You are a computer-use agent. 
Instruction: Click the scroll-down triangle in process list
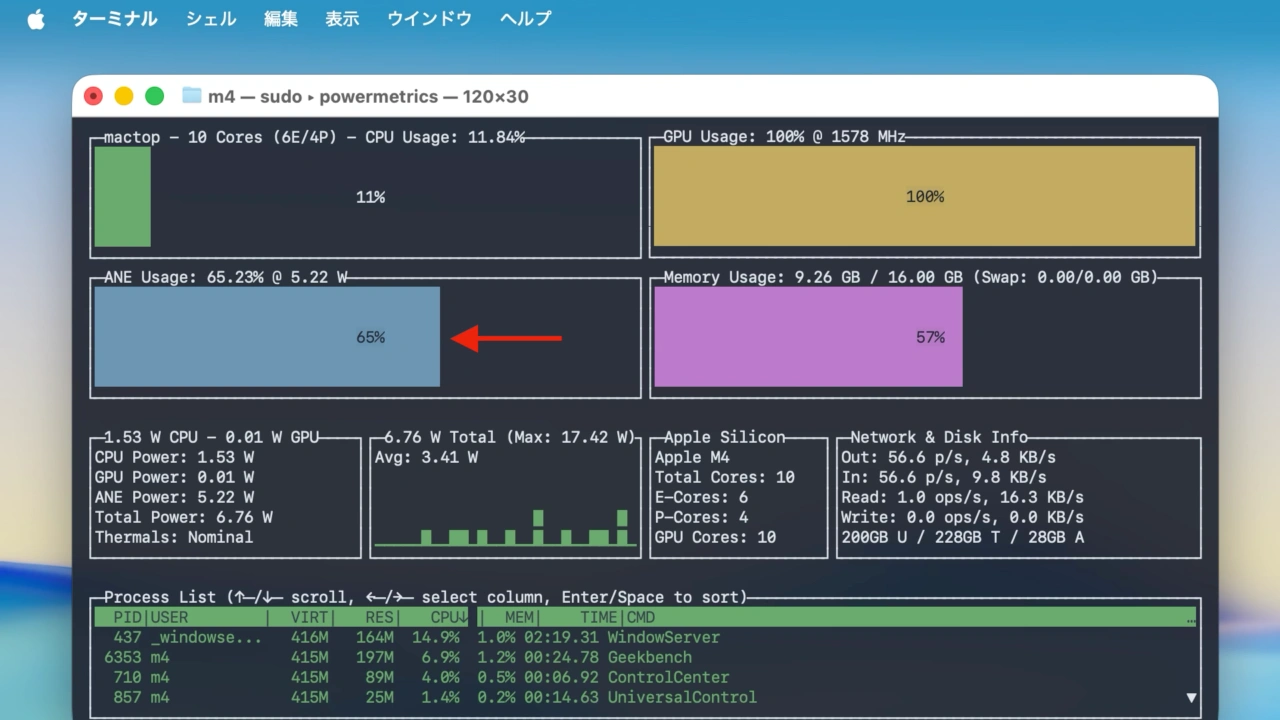(x=1190, y=698)
